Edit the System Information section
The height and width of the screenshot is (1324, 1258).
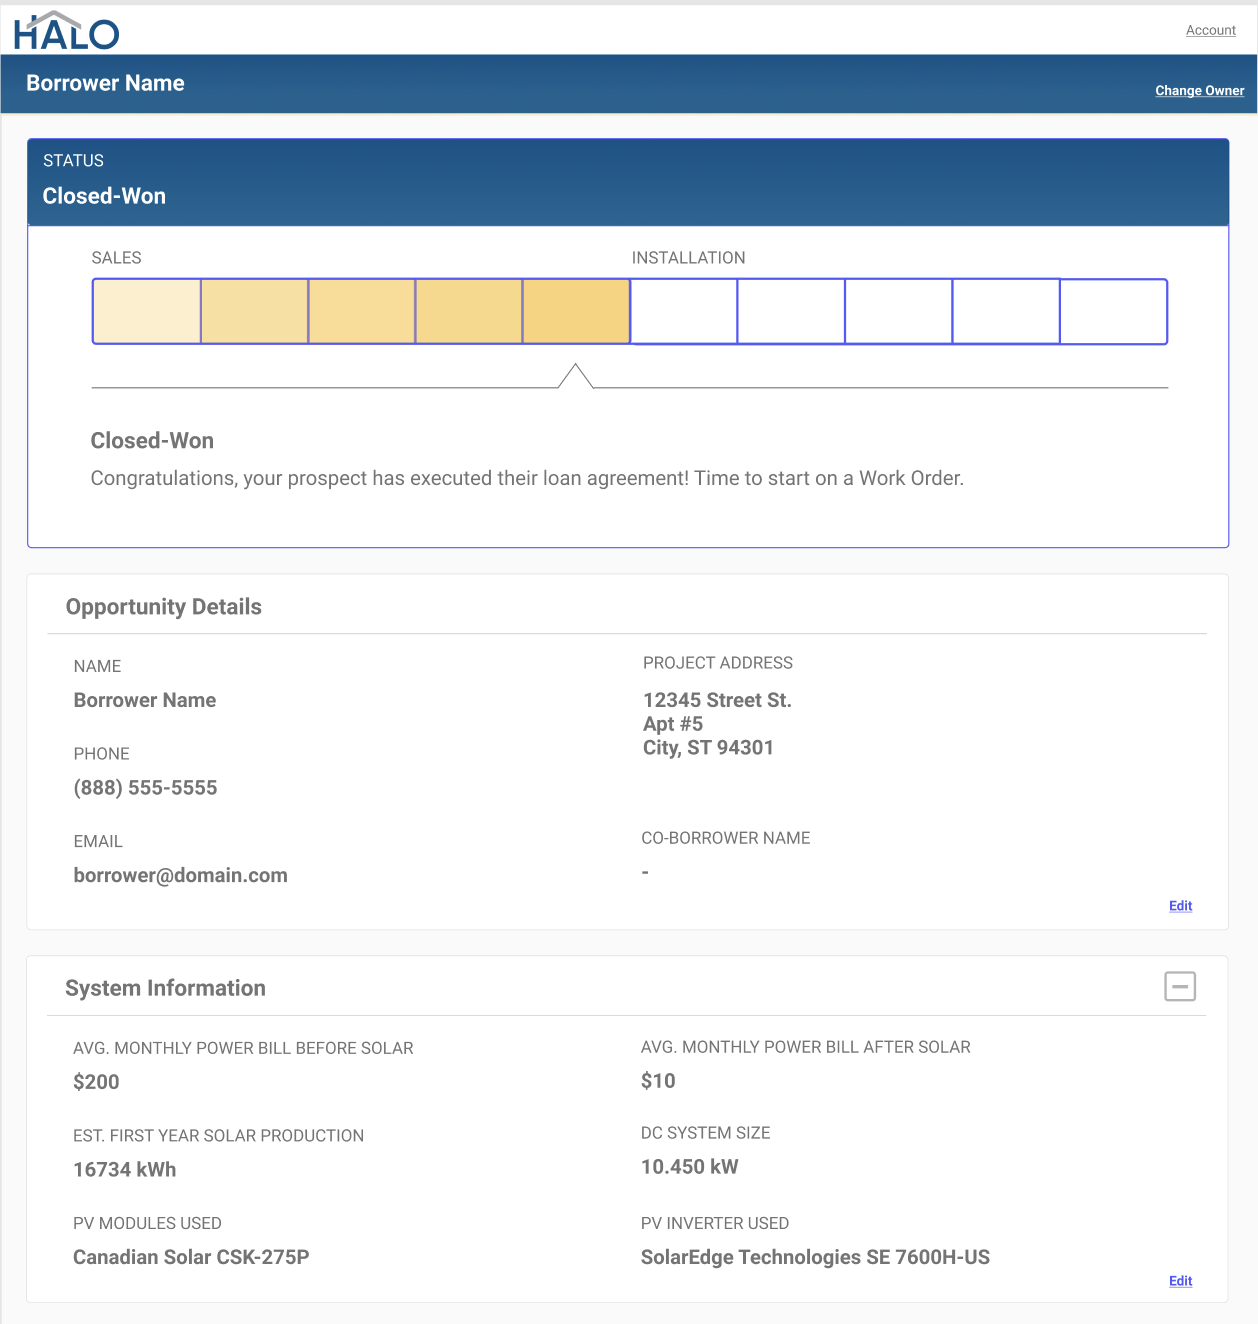(x=1181, y=1281)
